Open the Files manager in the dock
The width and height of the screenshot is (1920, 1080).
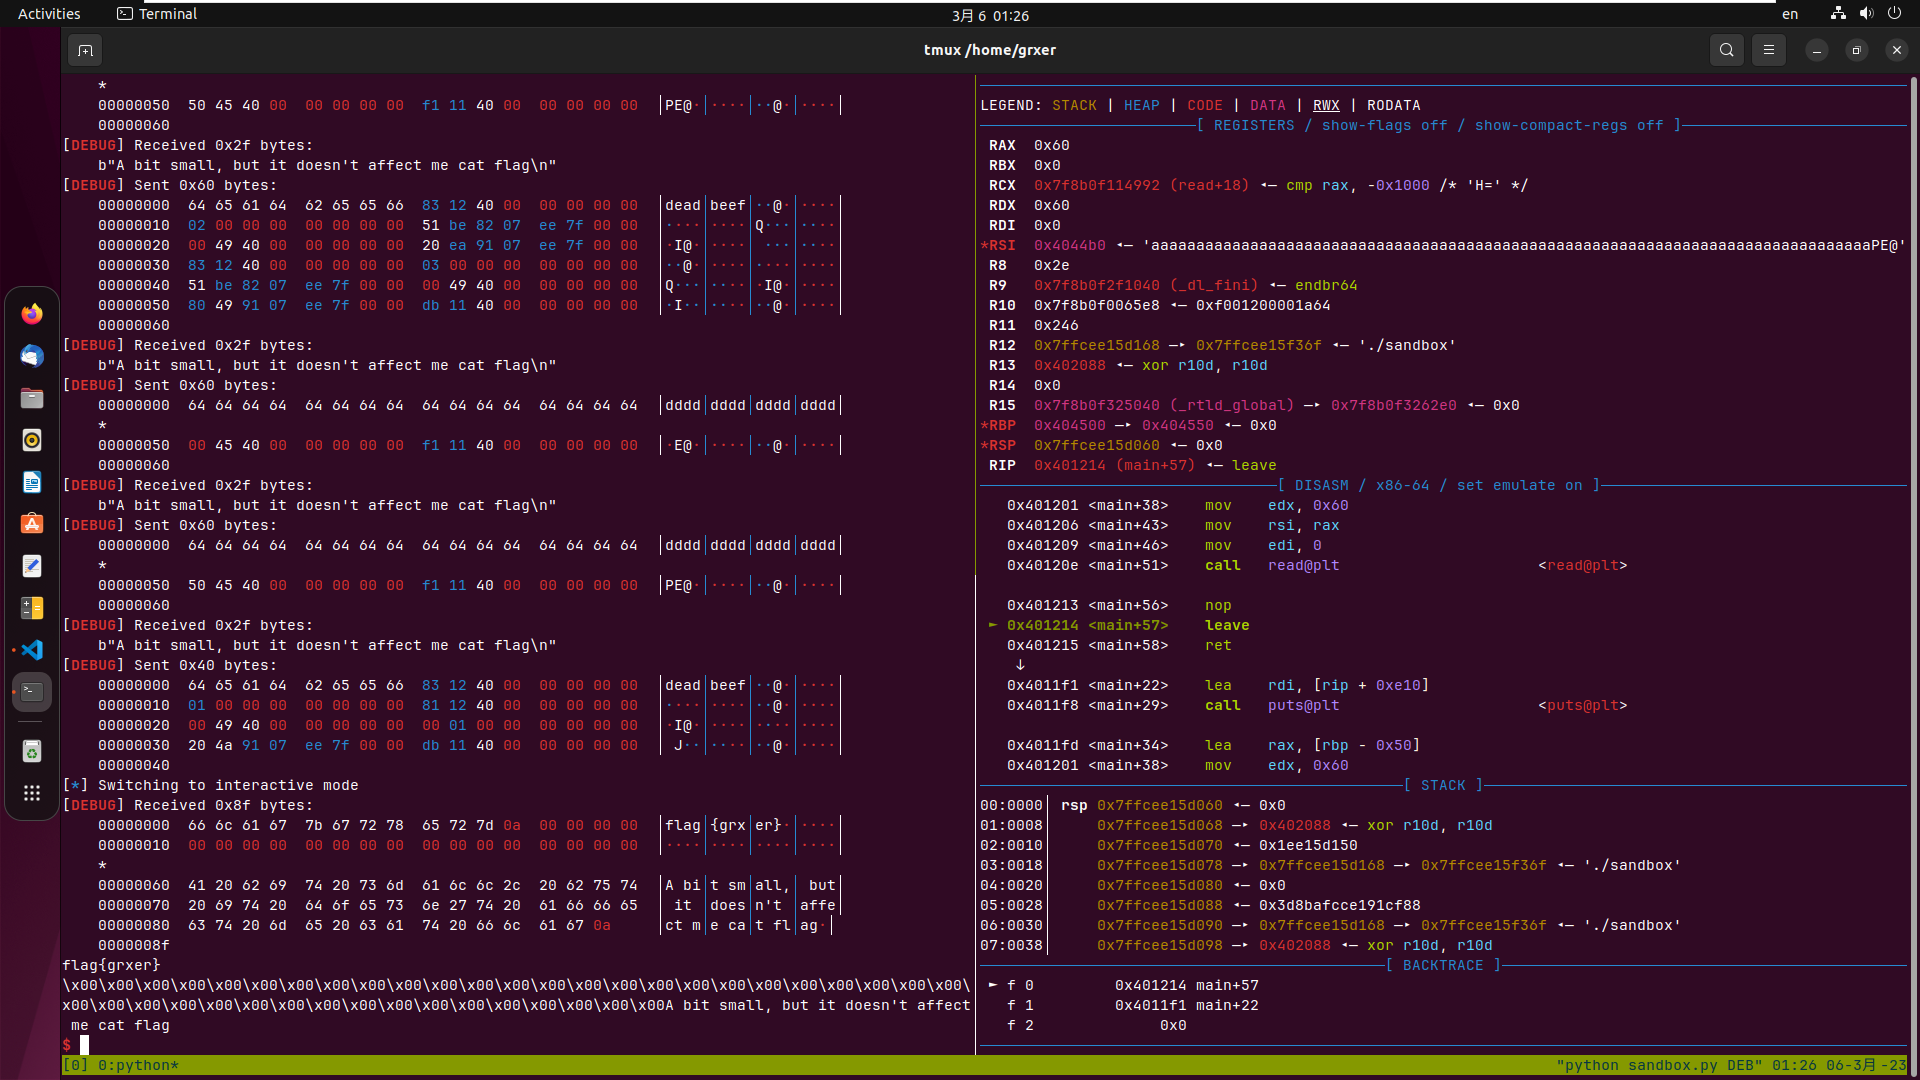coord(32,398)
